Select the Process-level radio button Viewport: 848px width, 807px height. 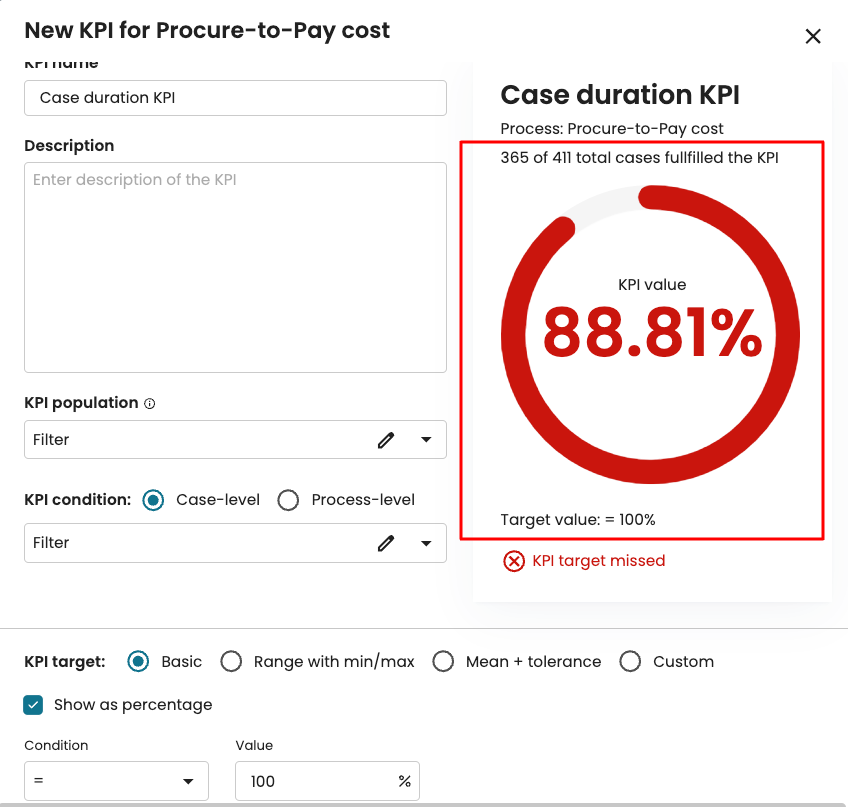(288, 500)
